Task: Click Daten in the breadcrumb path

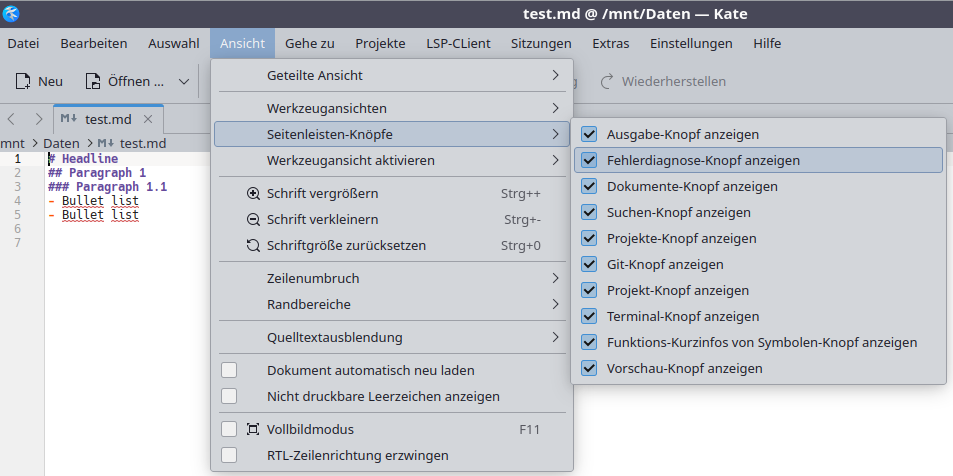Action: (x=61, y=143)
